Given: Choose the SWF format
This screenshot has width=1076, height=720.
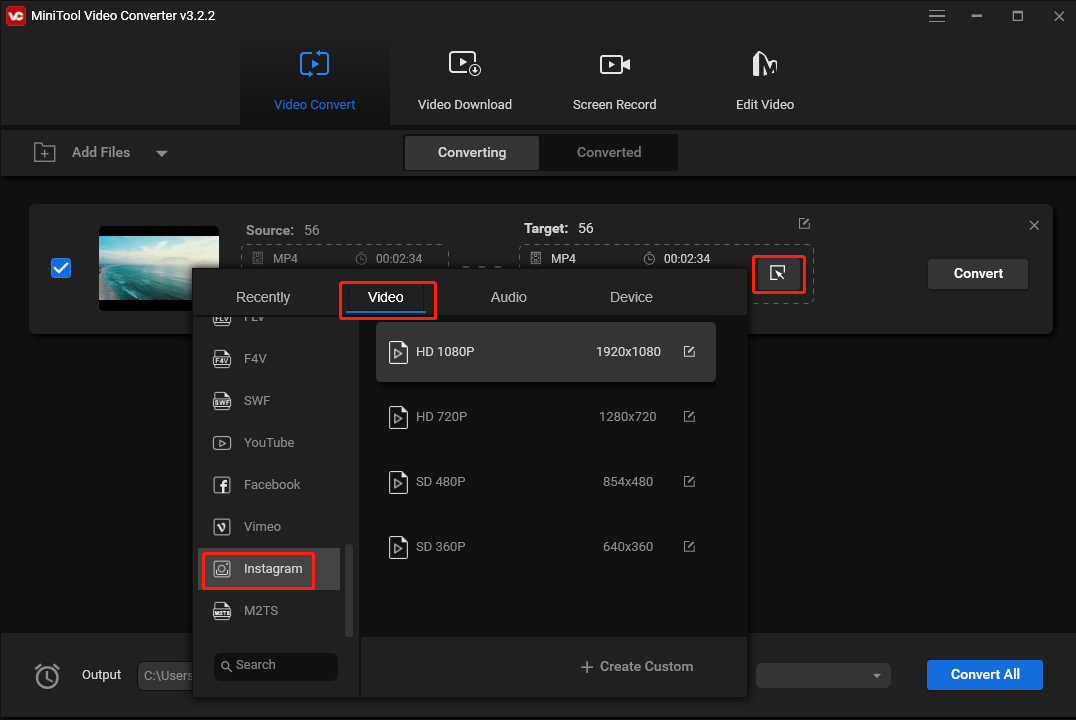Looking at the screenshot, I should coord(269,401).
